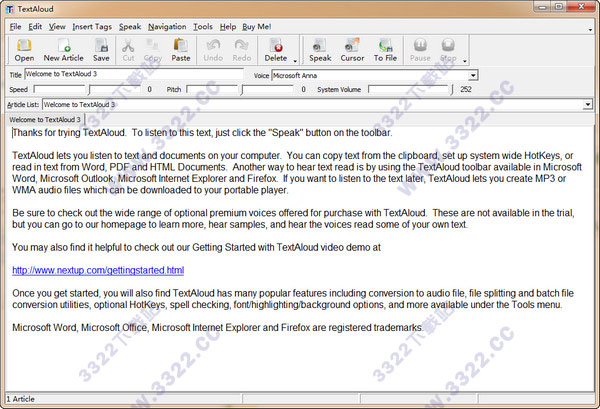The image size is (600, 409).
Task: Adjust the Pitch slider
Action: 240,89
